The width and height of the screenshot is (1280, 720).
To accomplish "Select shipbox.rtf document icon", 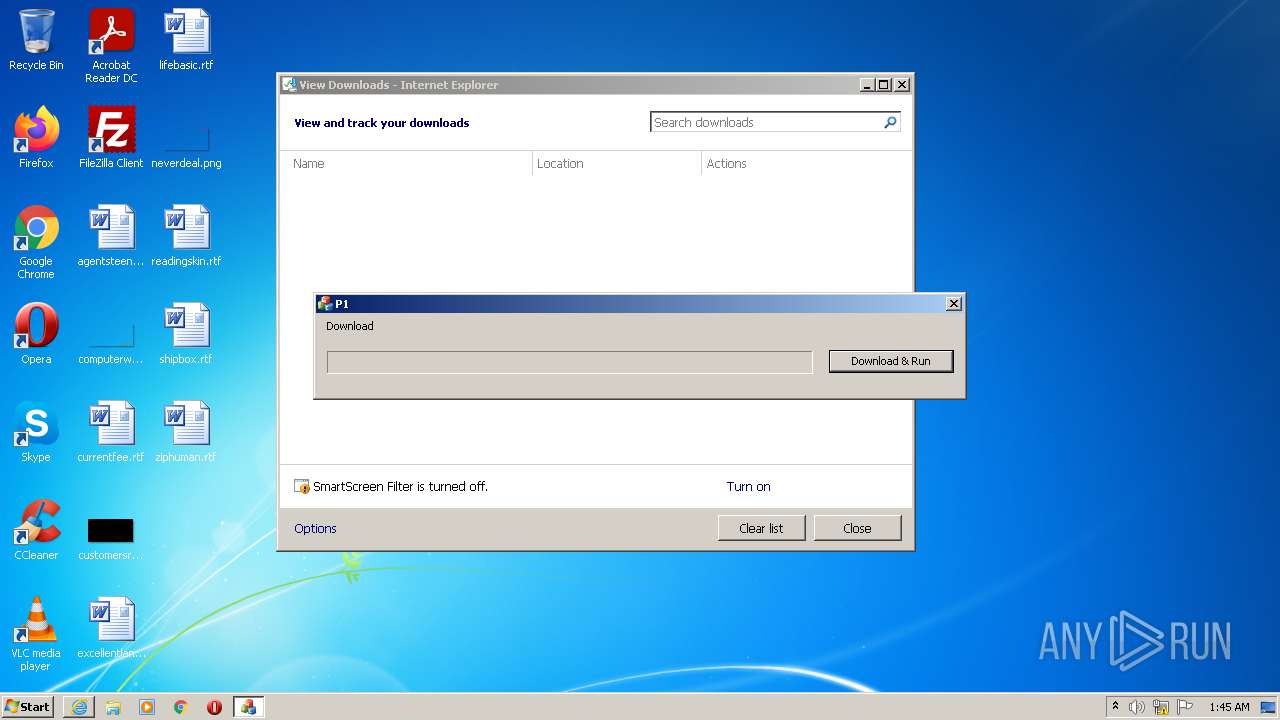I will (186, 334).
